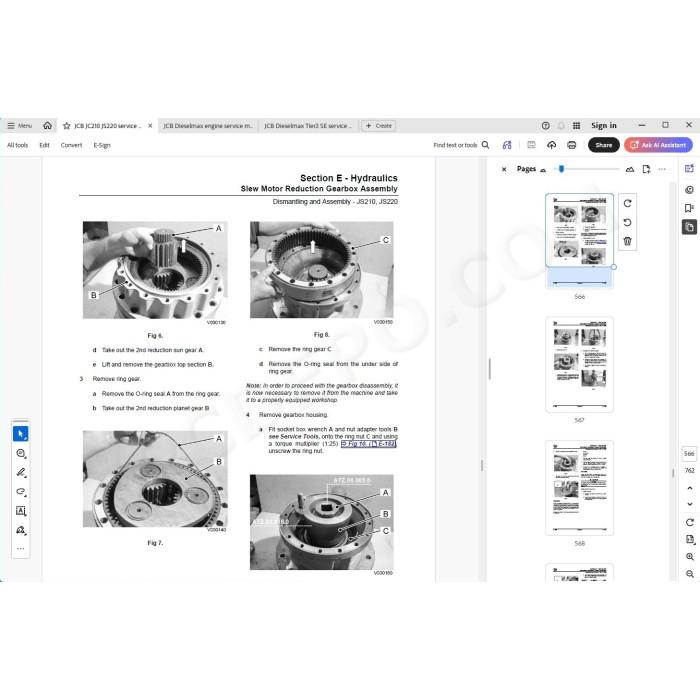Screen dimensions: 700x700
Task: Click the upload to cloud icon
Action: pyautogui.click(x=551, y=145)
